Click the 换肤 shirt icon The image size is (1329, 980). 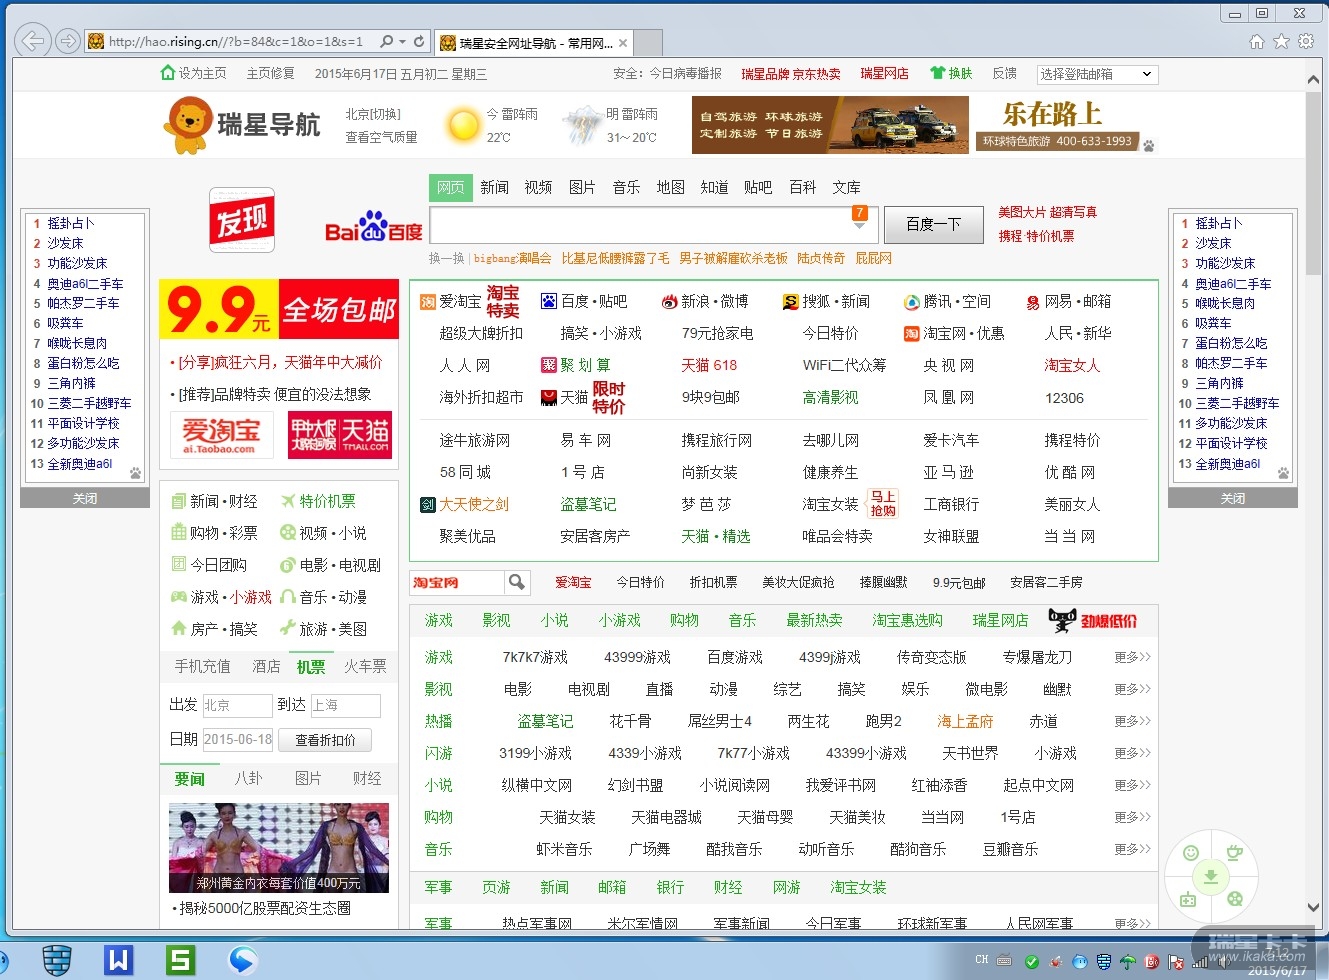[938, 73]
